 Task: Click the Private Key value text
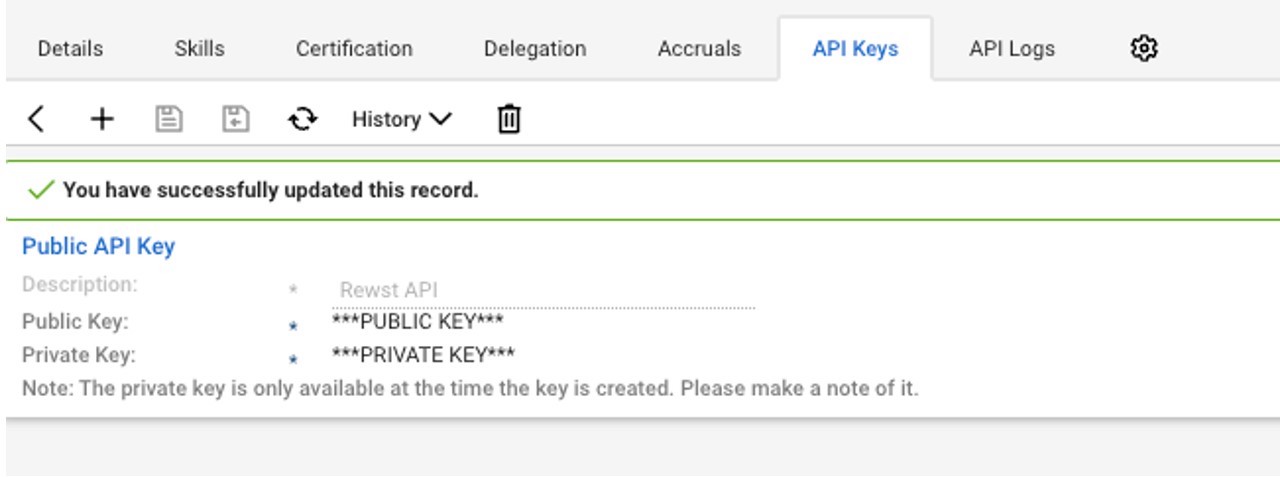point(423,355)
